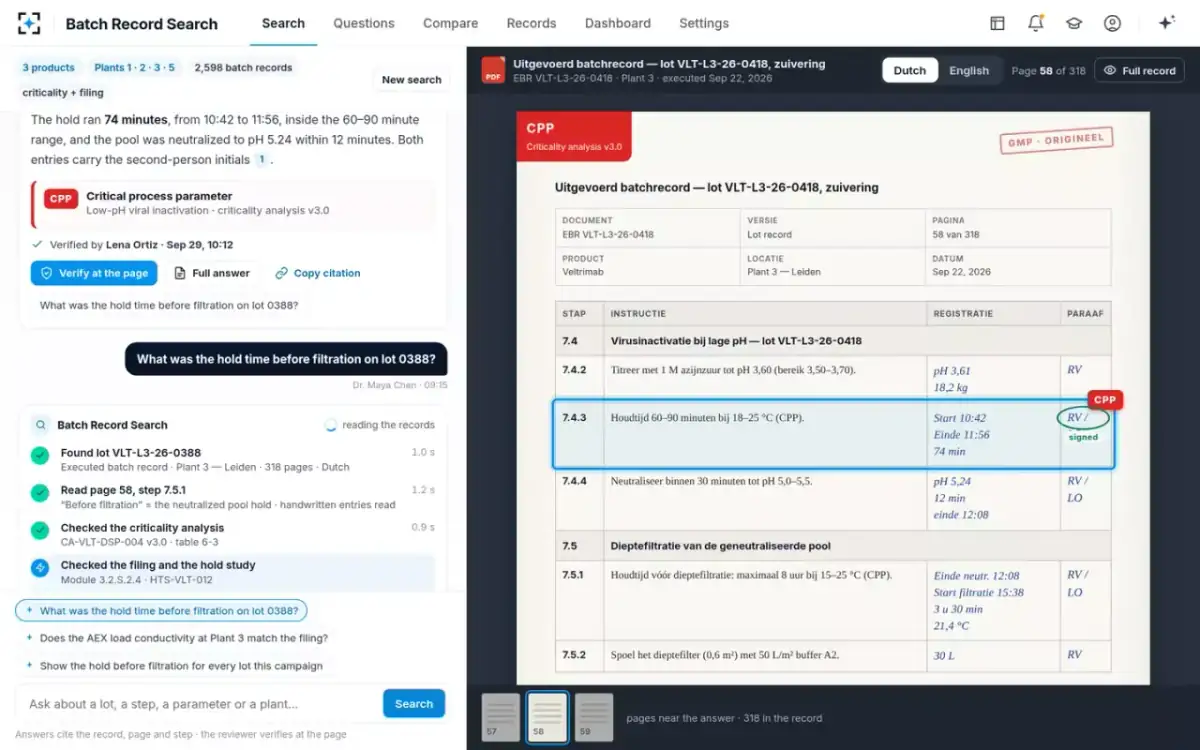This screenshot has width=1200, height=750.
Task: Click the sparkle AI assistant icon
Action: click(1166, 23)
